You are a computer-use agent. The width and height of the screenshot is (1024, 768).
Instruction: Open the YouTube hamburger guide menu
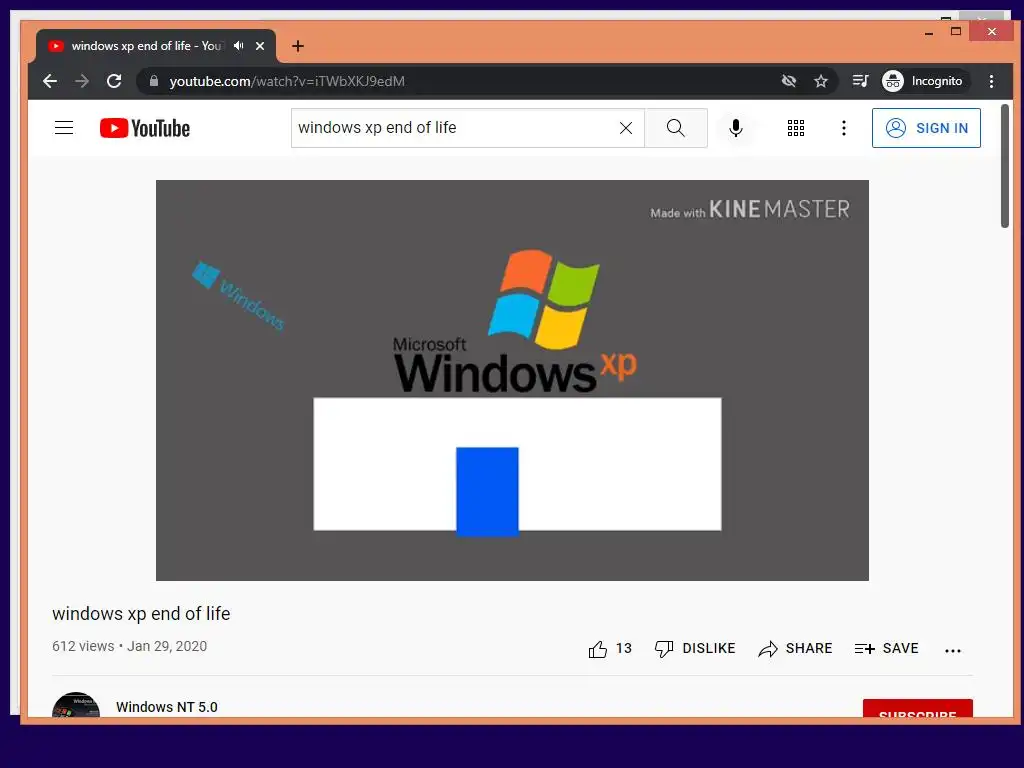click(x=64, y=127)
